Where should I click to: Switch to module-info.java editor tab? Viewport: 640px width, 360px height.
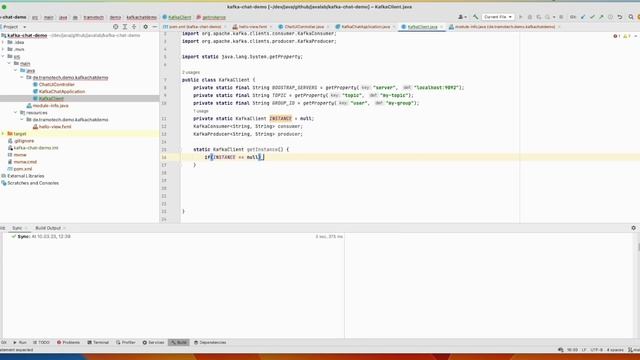pos(504,27)
